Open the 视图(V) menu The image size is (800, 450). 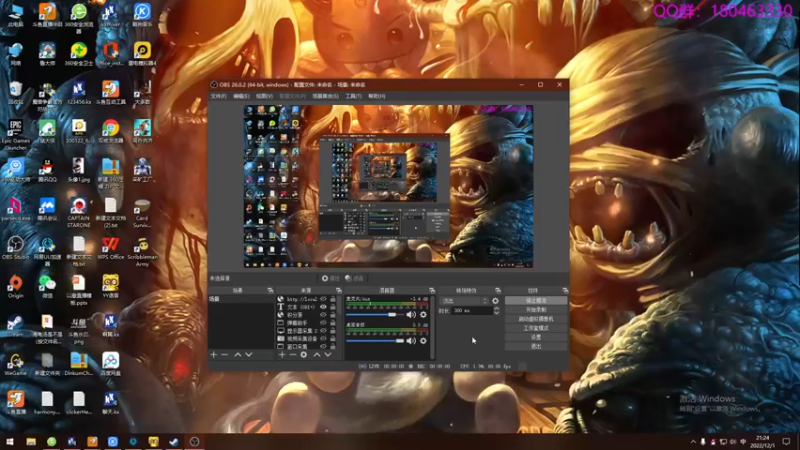coord(264,96)
